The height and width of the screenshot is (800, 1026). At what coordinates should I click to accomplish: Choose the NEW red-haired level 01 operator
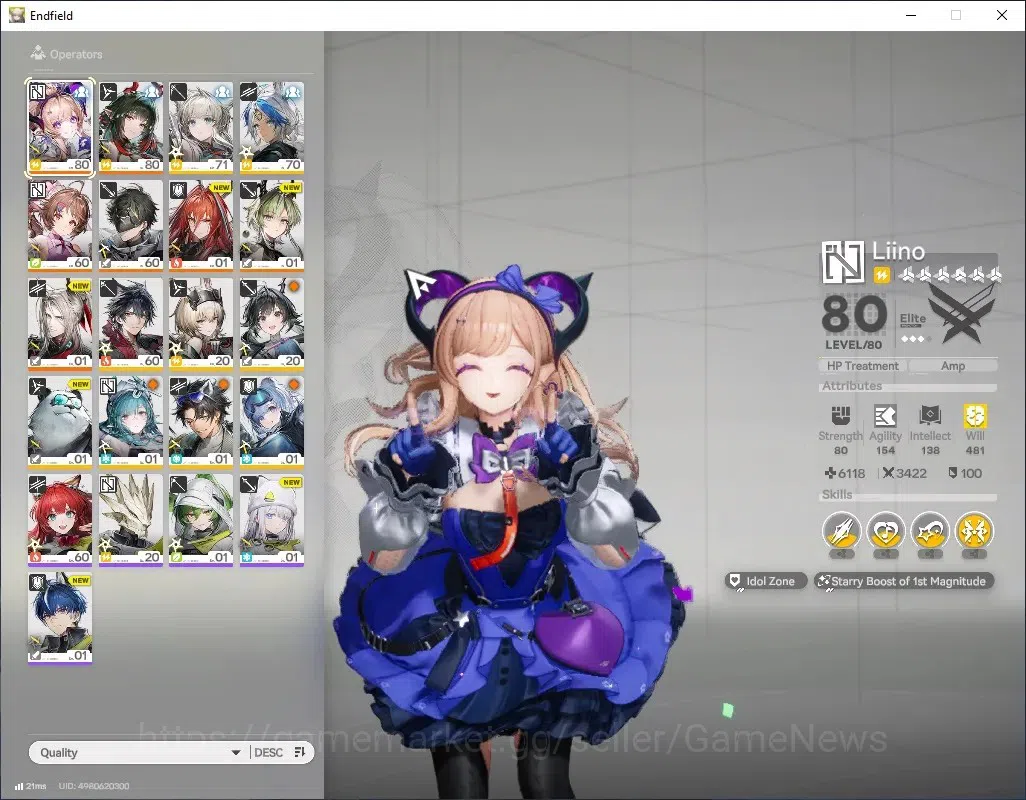(x=201, y=226)
